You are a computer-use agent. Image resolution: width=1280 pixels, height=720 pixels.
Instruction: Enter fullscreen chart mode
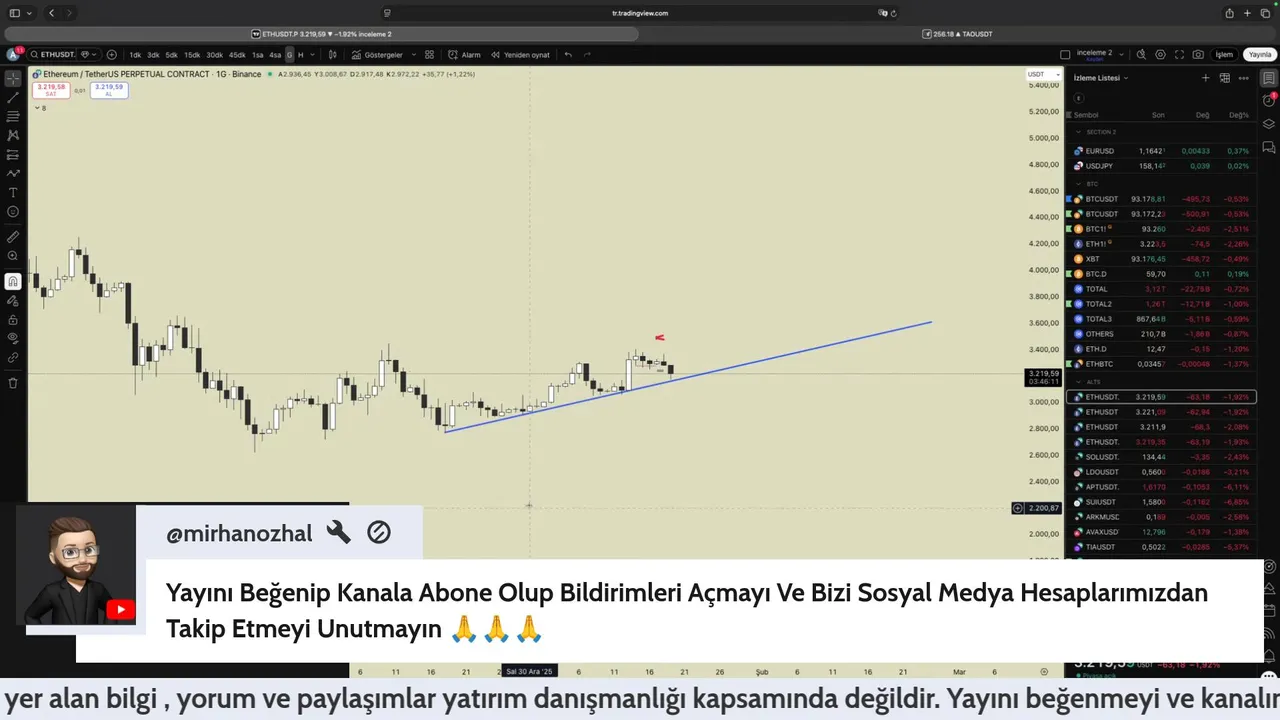point(1179,54)
